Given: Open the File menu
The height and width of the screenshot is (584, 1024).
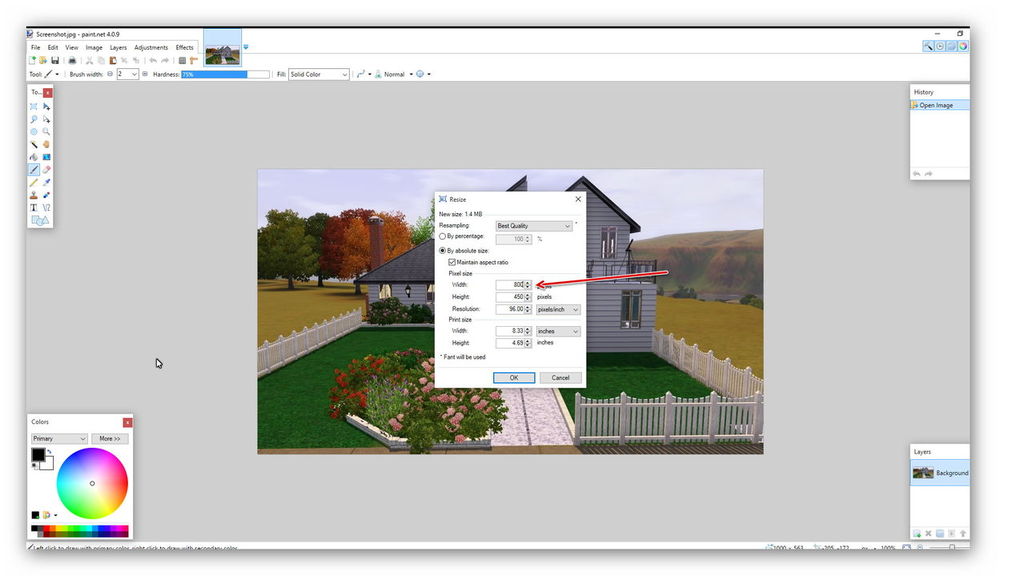Looking at the screenshot, I should (x=35, y=47).
